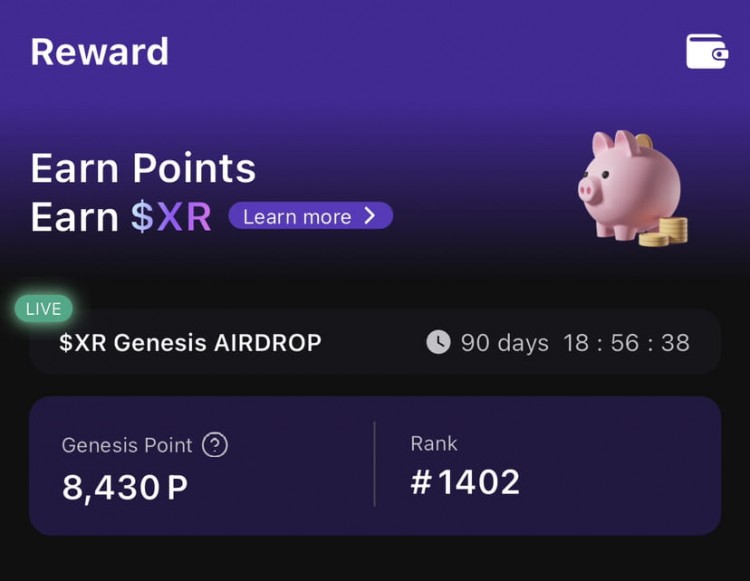Open the $XR Genesis AIRDROP title
Viewport: 750px width, 581px height.
tap(190, 343)
